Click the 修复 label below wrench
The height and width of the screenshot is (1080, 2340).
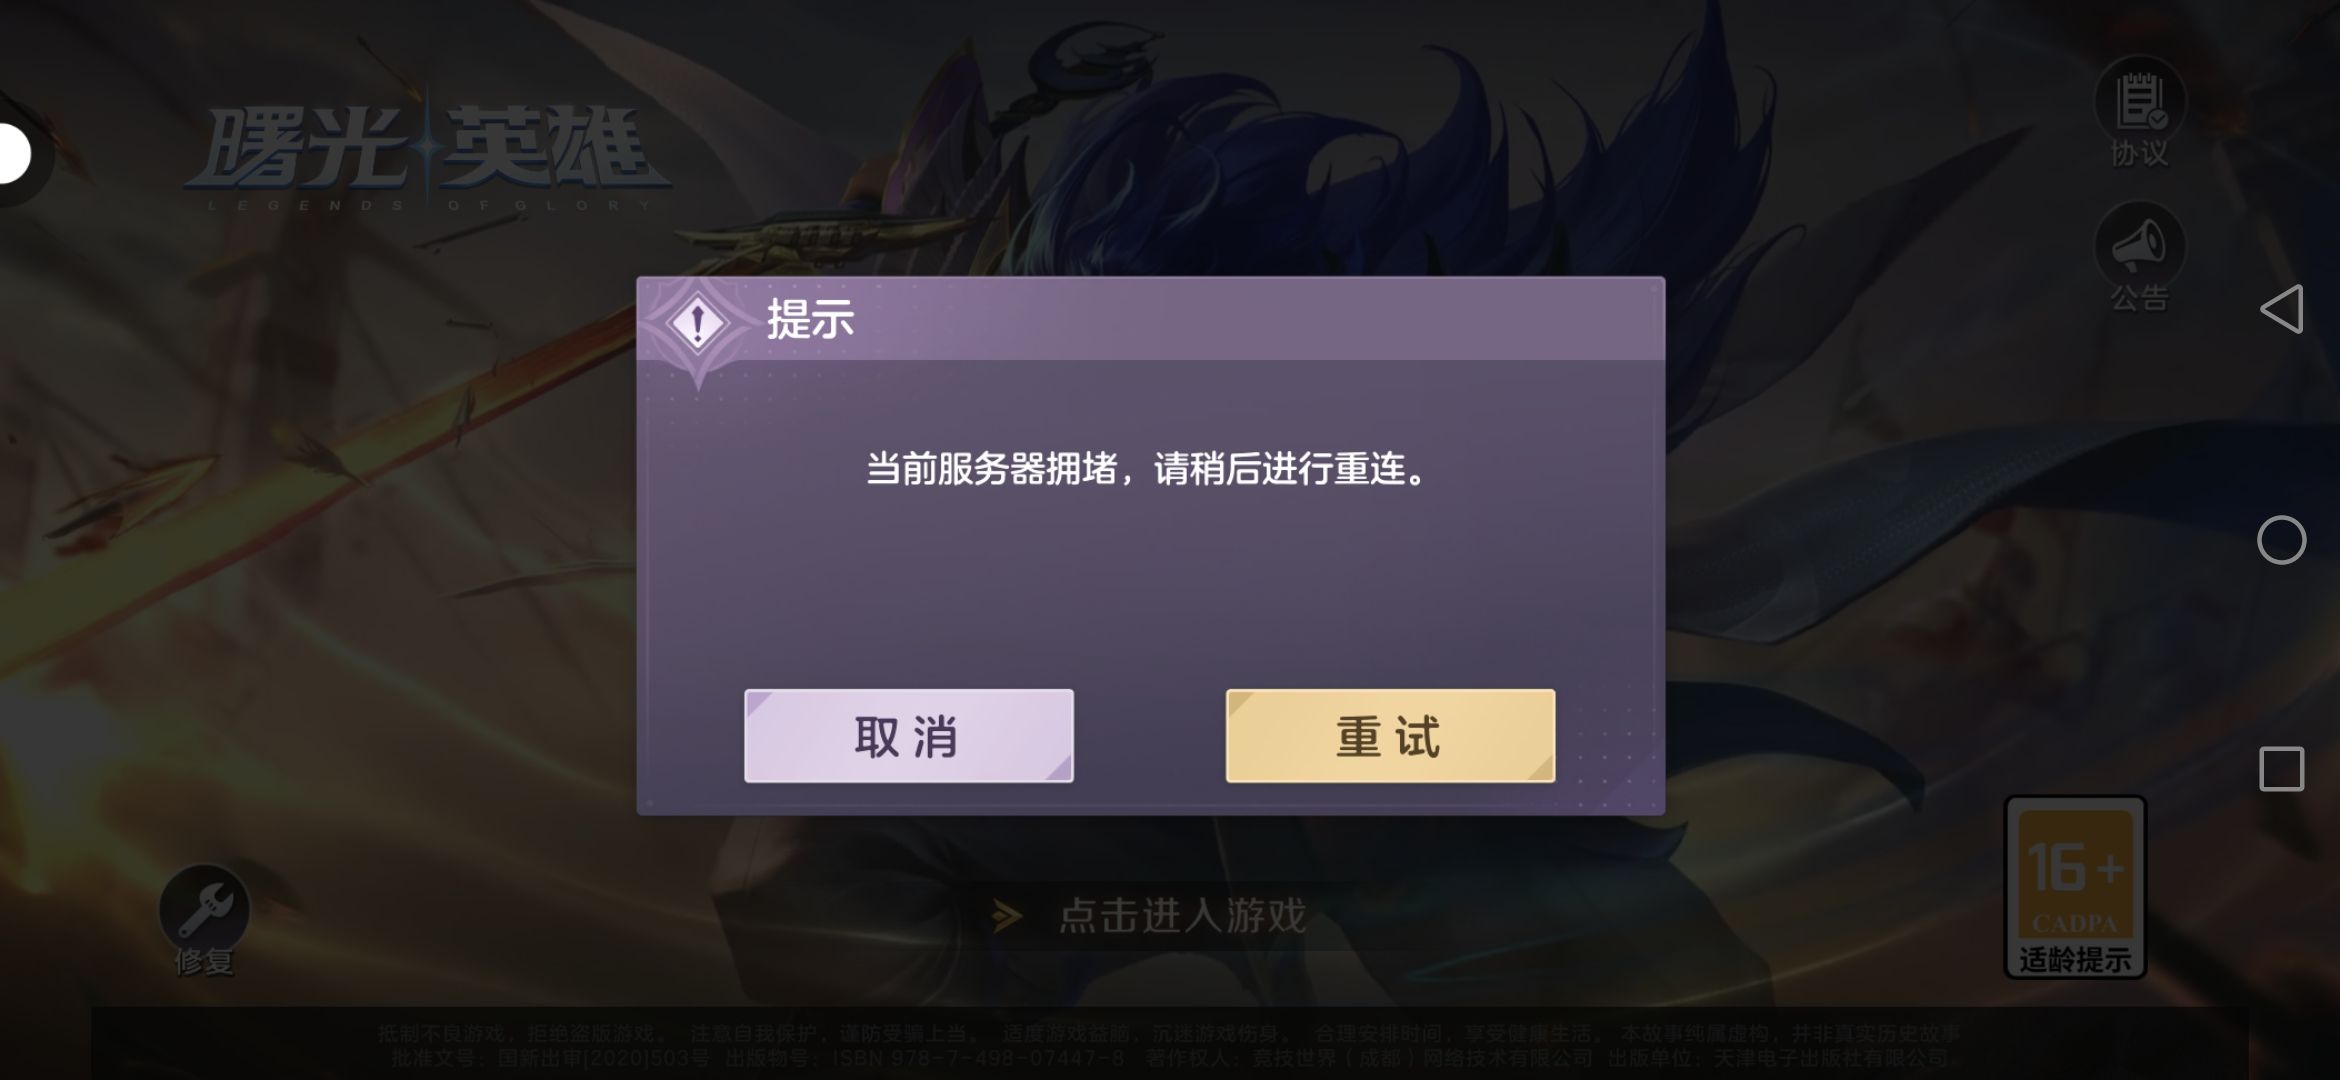click(204, 961)
